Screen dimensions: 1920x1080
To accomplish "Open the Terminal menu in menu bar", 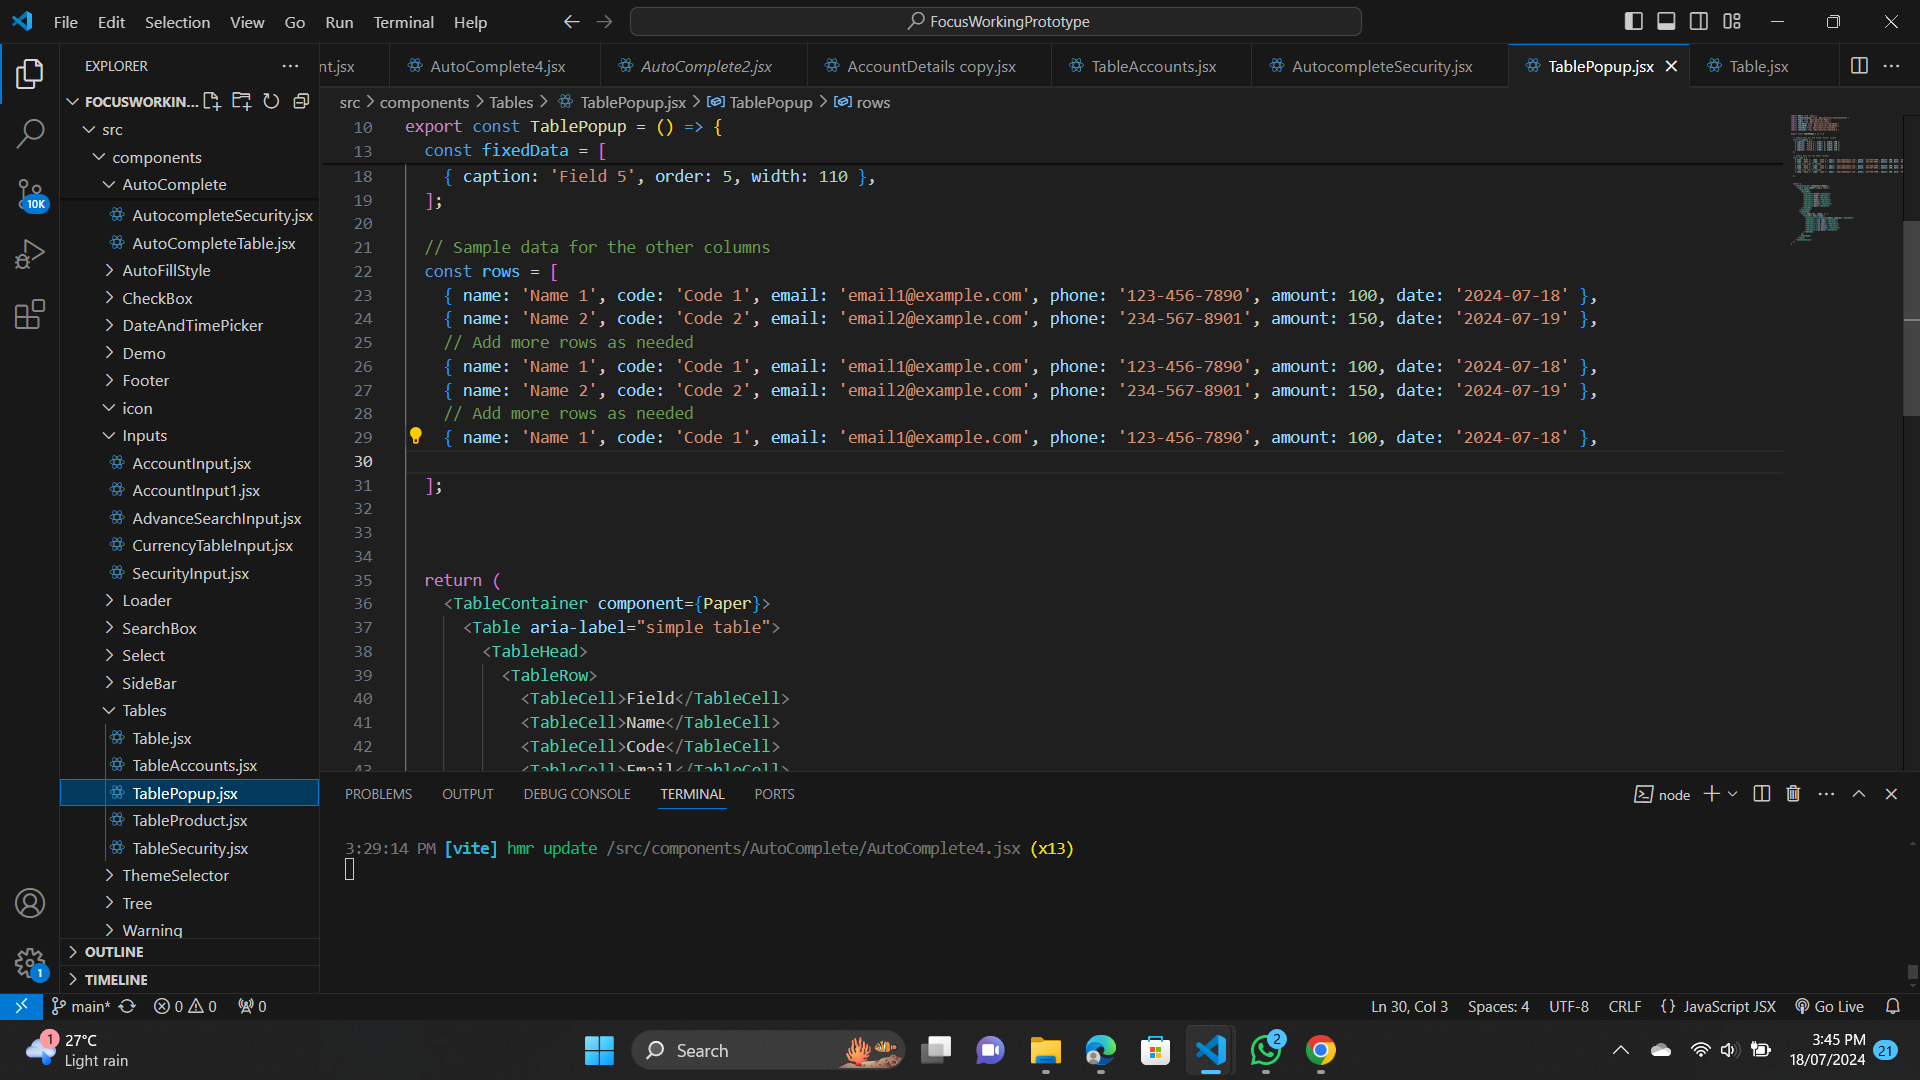I will (403, 22).
